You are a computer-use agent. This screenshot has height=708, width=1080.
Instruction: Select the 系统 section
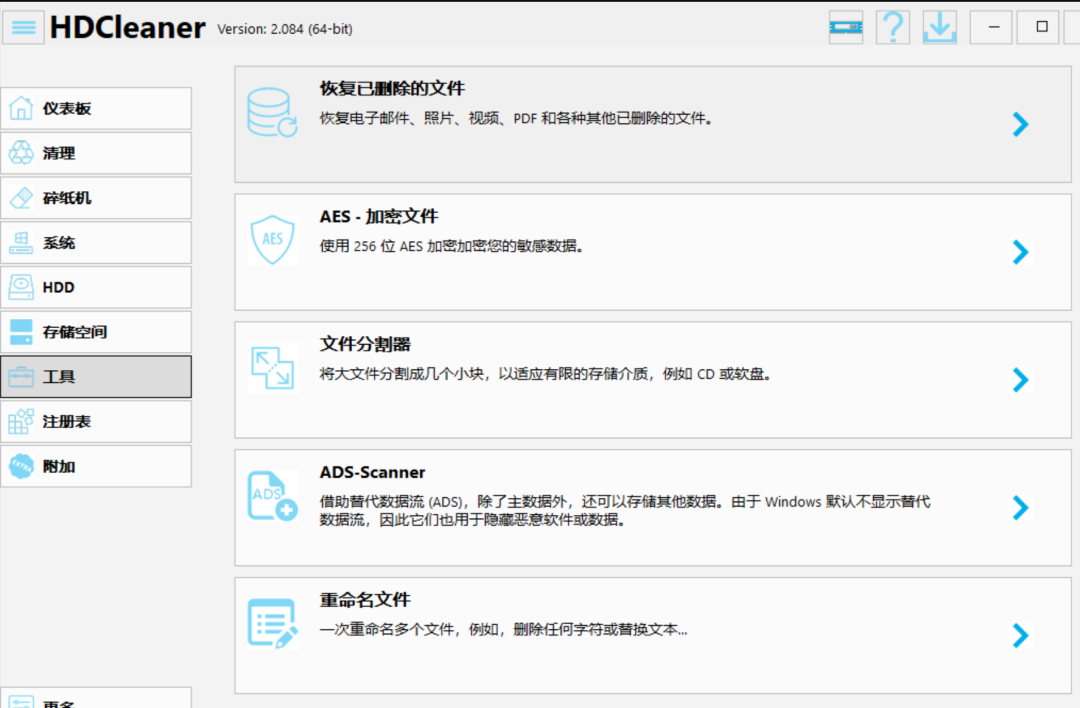96,242
